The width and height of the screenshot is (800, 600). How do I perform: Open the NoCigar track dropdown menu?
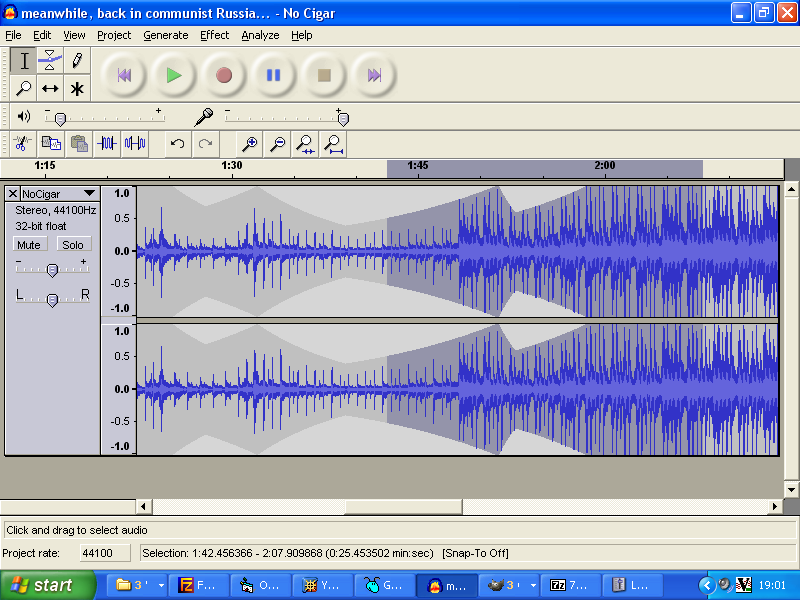tap(89, 193)
